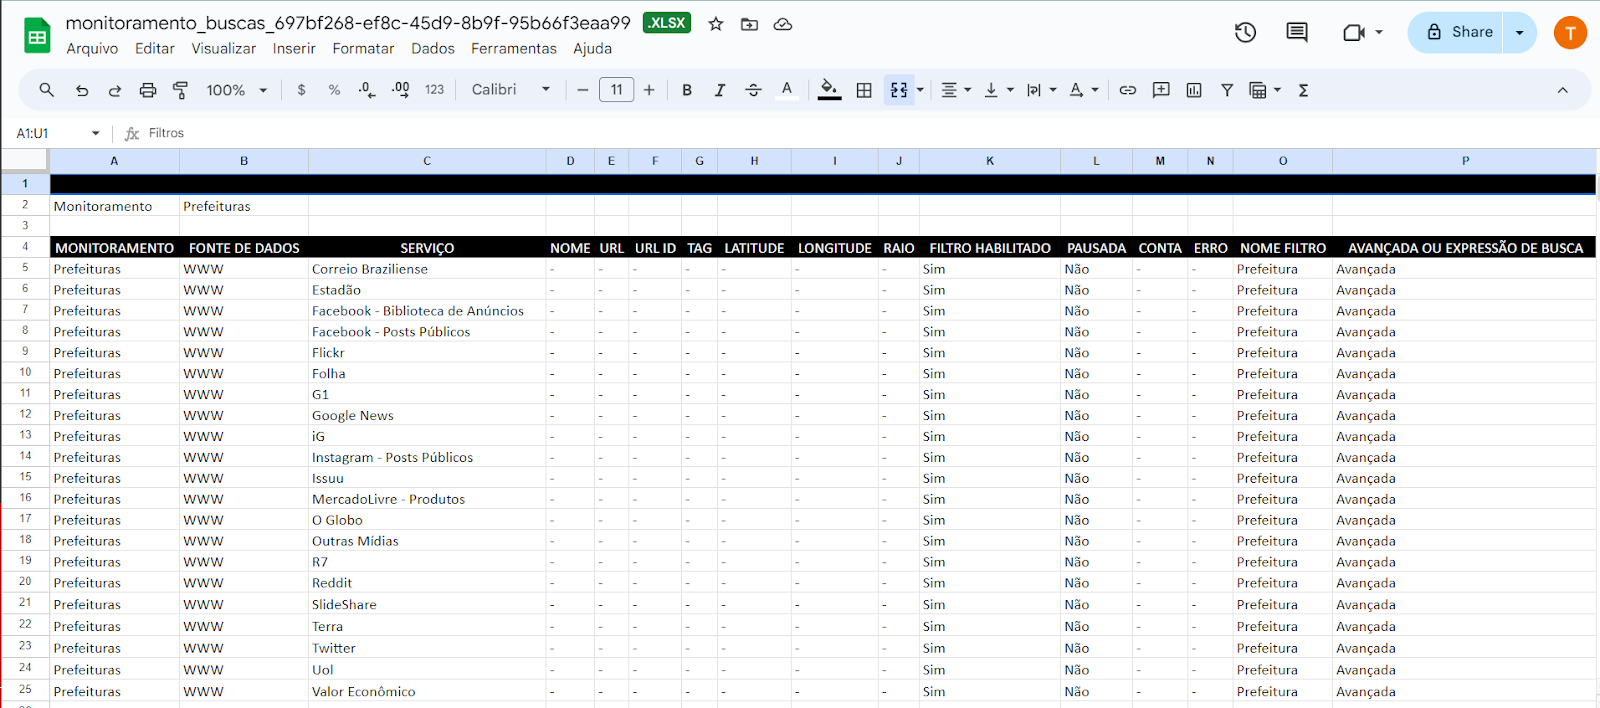Open the Ferramentas menu
Viewport: 1600px width, 708px height.
pos(514,48)
